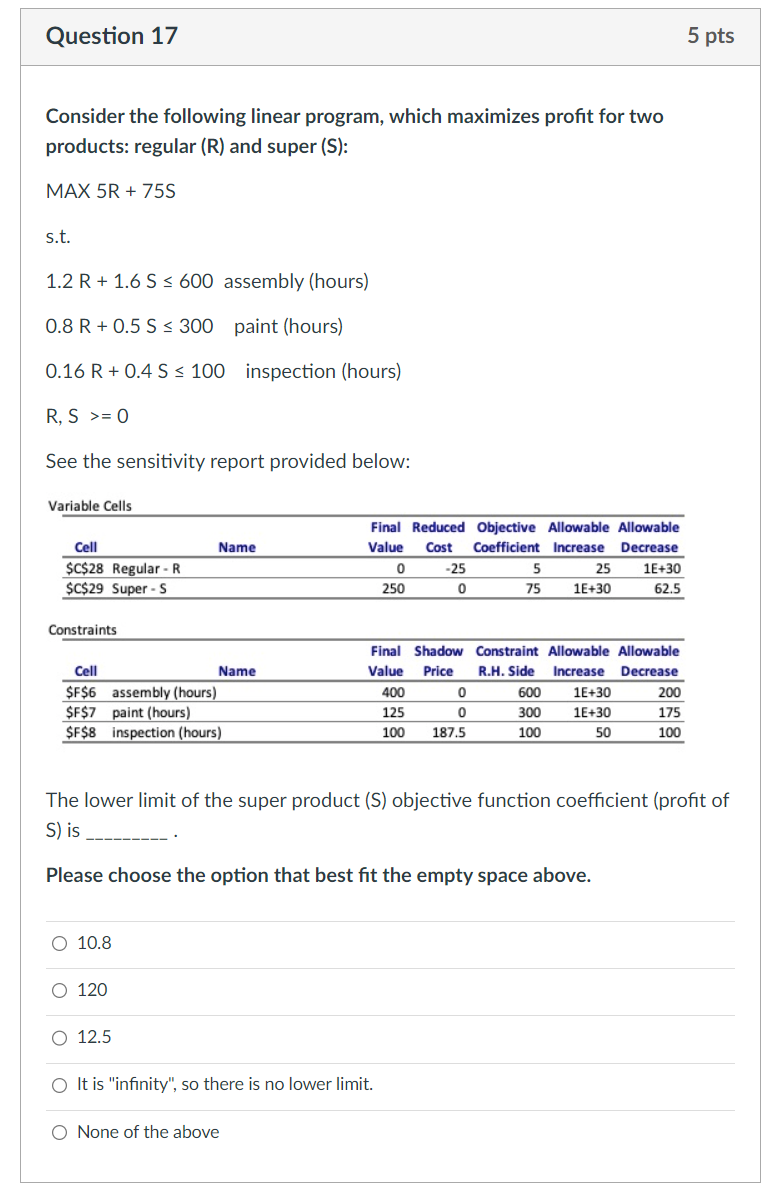Choose the infinity no lower limit option

point(60,1085)
